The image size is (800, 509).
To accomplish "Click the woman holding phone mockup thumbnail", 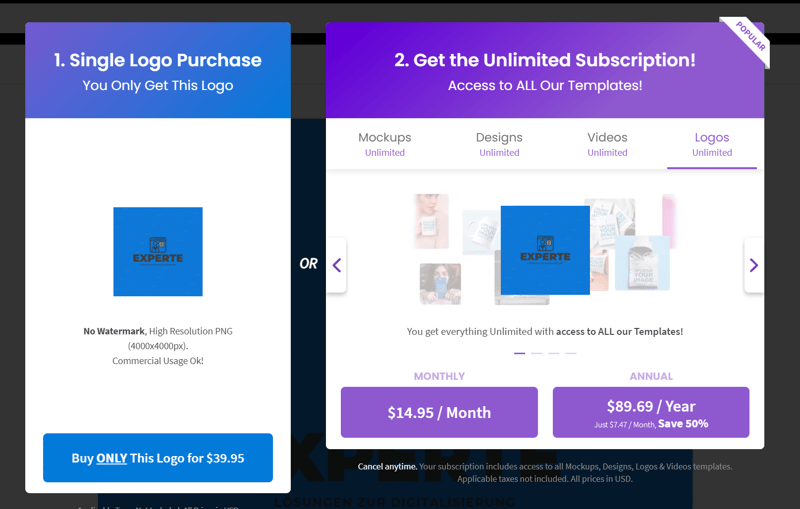I will tap(440, 284).
